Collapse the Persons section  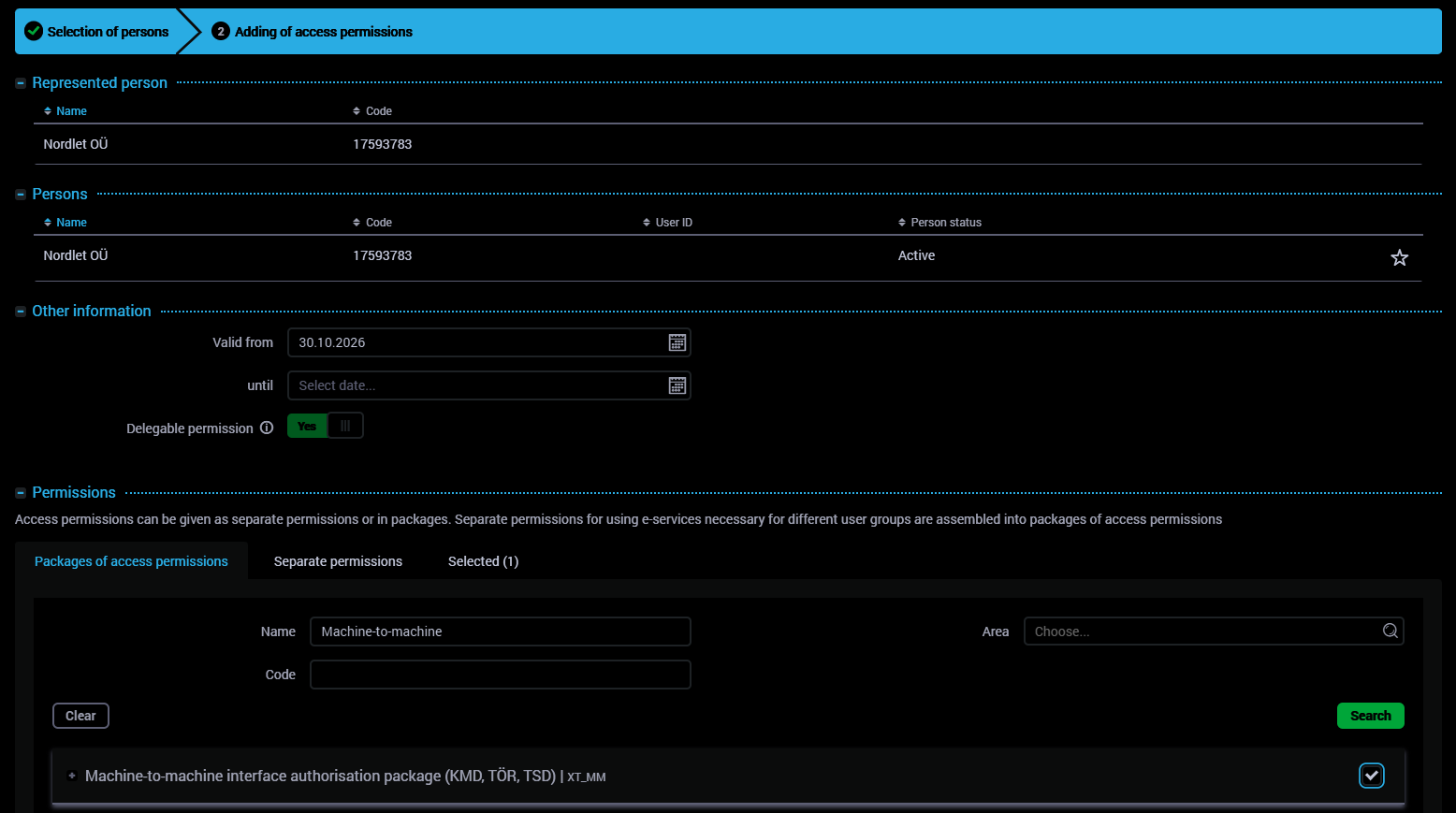20,194
